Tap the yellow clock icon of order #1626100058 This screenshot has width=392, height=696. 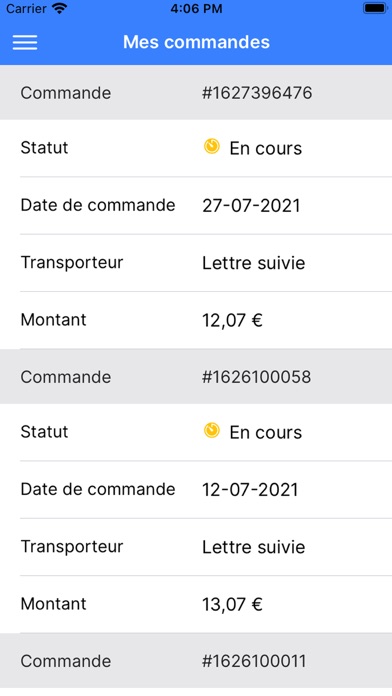pyautogui.click(x=212, y=431)
